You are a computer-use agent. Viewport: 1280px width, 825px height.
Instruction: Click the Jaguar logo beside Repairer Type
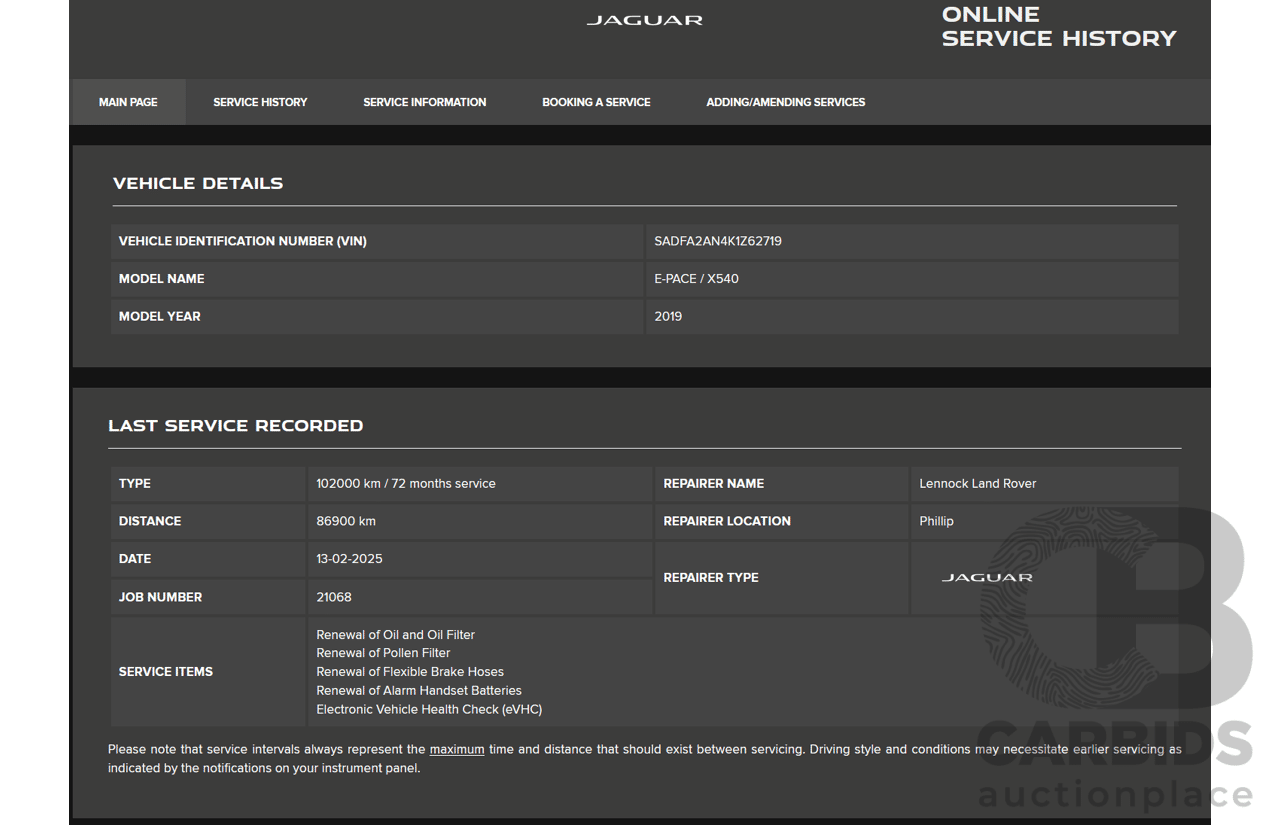tap(987, 578)
